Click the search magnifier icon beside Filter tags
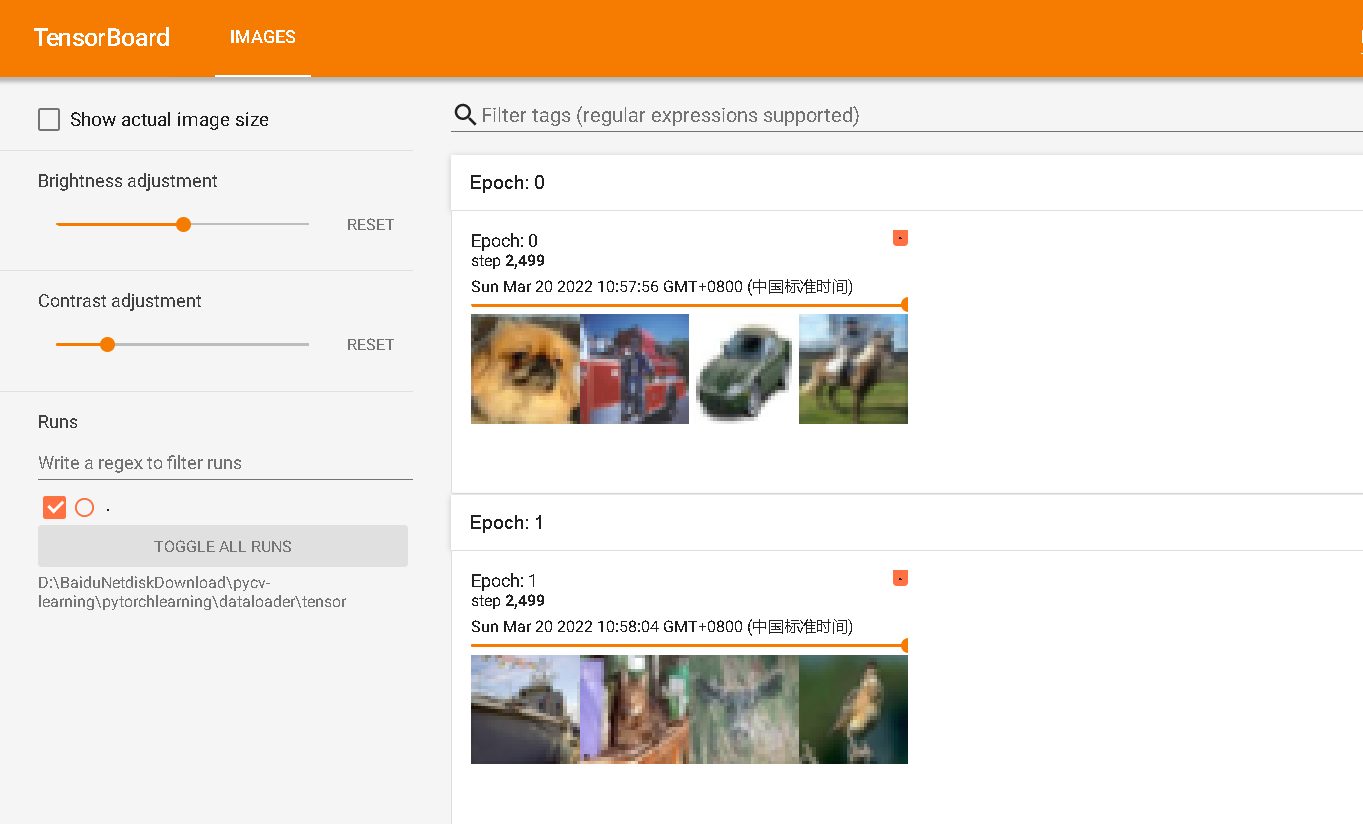This screenshot has width=1363, height=824. (465, 115)
